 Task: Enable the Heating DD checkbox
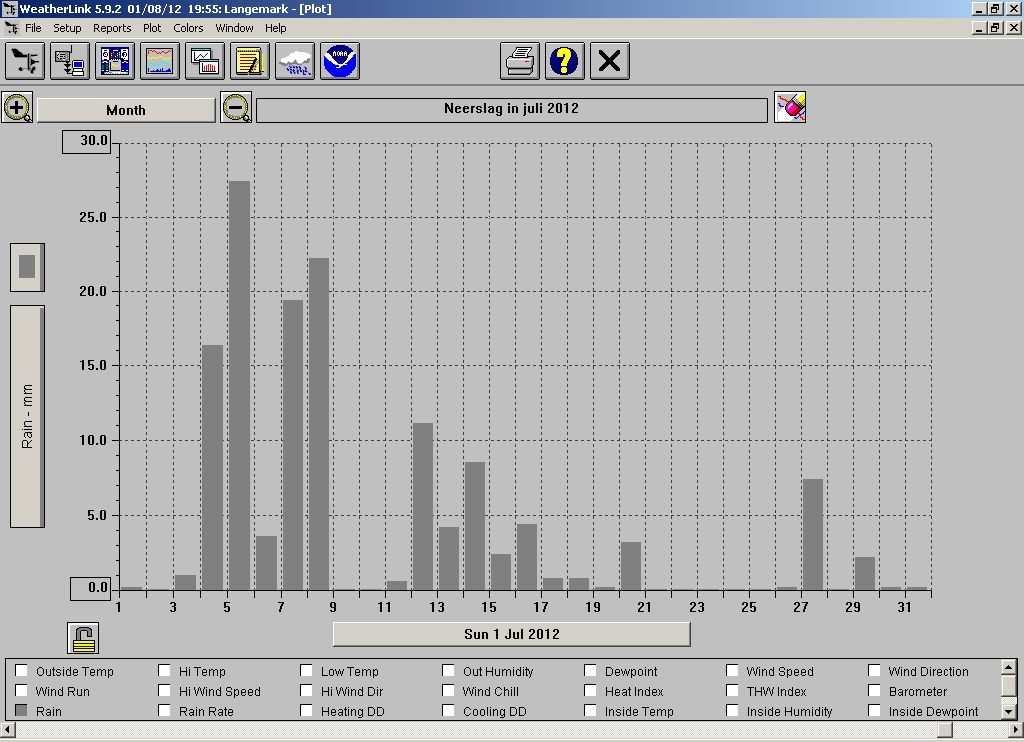pyautogui.click(x=306, y=711)
